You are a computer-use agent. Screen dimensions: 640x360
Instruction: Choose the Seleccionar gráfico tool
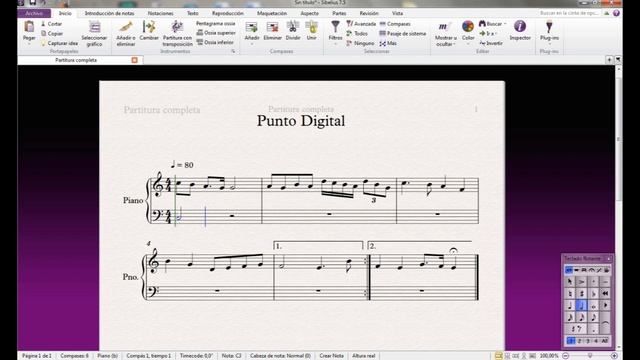click(94, 33)
